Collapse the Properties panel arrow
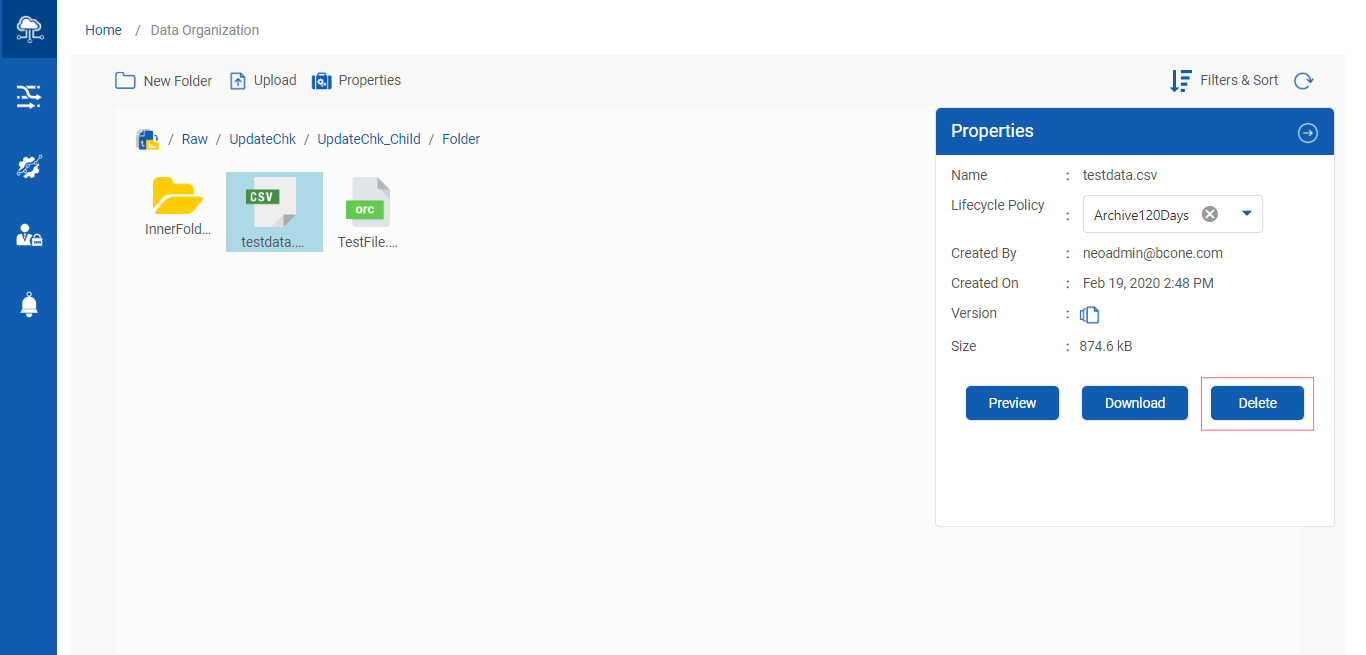Viewport: 1366px width, 655px height. click(1308, 133)
